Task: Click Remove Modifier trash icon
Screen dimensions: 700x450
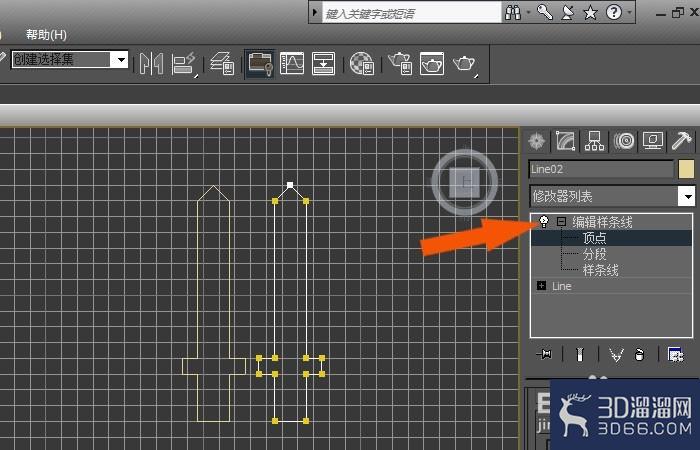Action: click(639, 355)
